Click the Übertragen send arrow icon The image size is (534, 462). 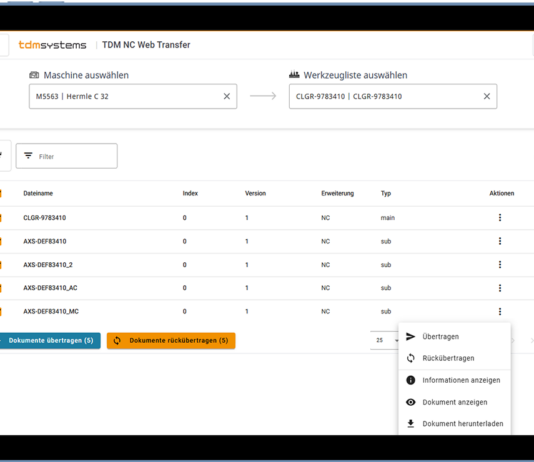[x=411, y=336]
